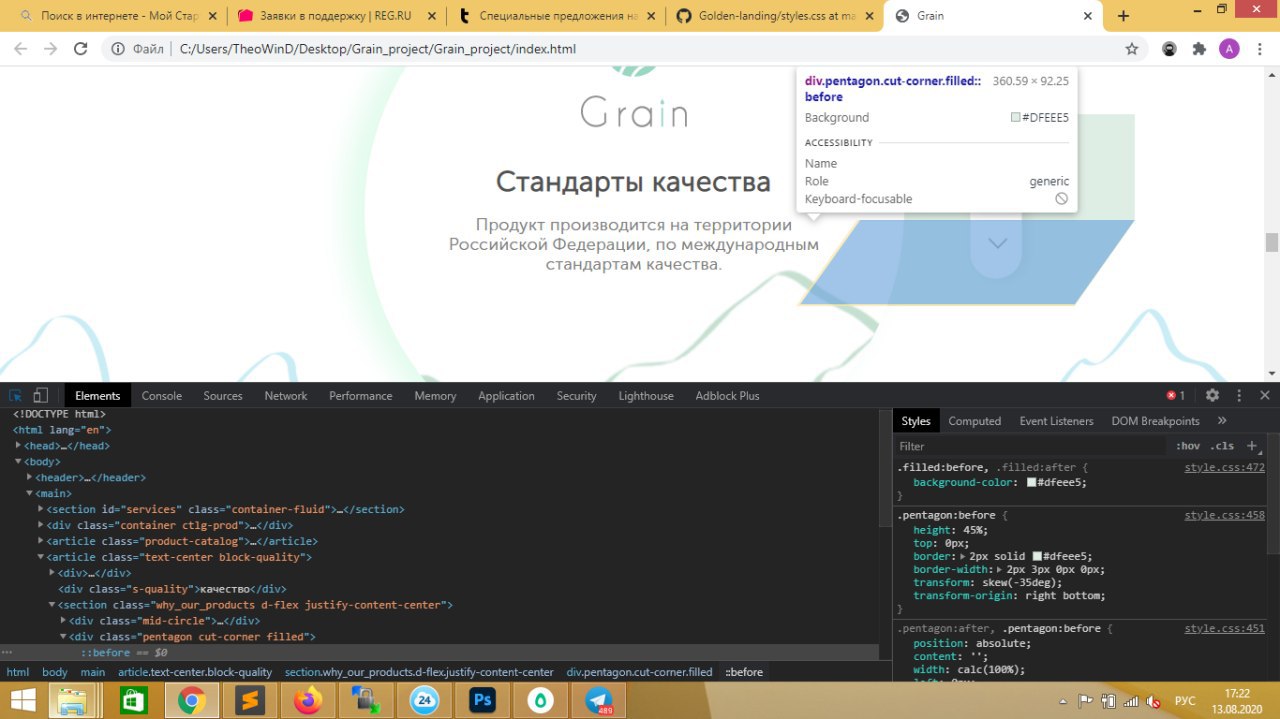Open File Explorer from the taskbar
The height and width of the screenshot is (719, 1280).
74,701
